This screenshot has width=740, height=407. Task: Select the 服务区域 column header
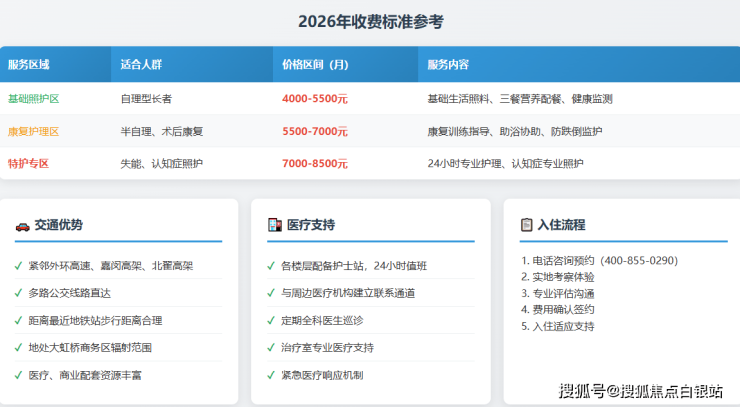29,65
